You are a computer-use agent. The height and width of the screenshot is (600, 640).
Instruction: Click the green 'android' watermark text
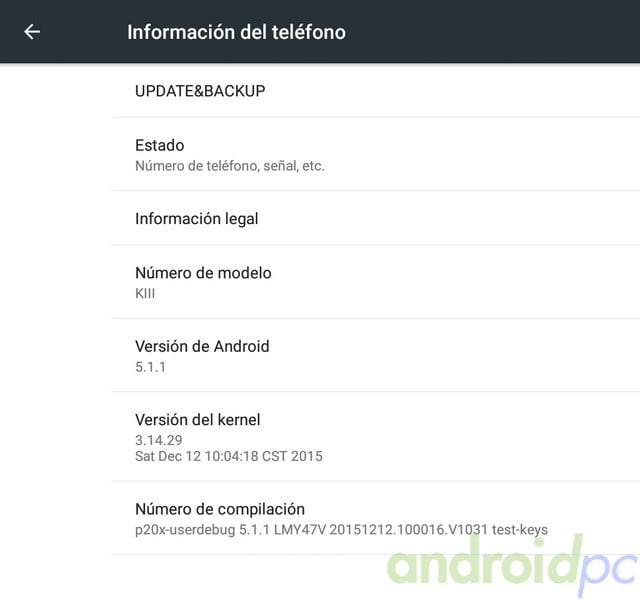pos(484,560)
